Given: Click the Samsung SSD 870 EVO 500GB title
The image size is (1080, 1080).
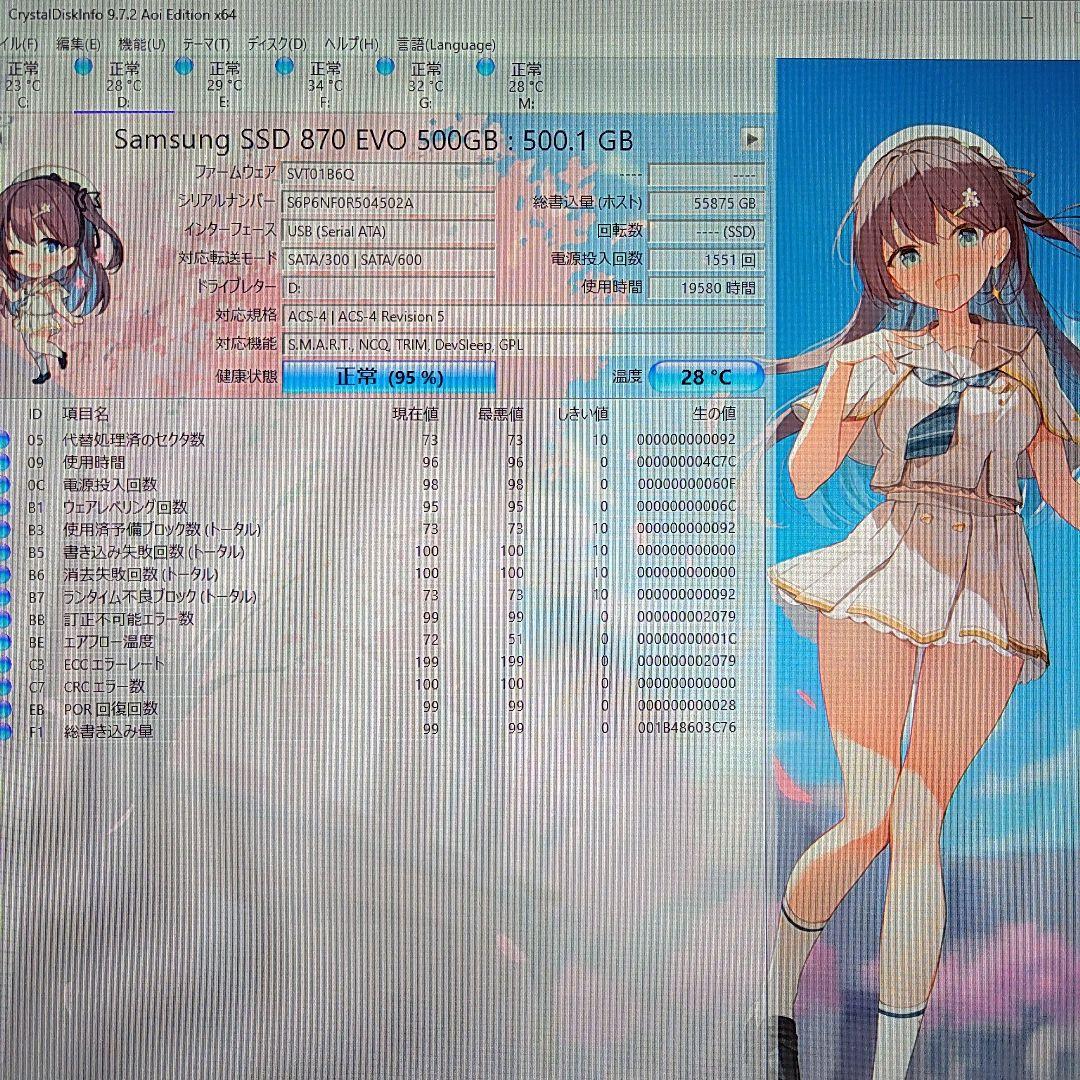Looking at the screenshot, I should [x=373, y=140].
